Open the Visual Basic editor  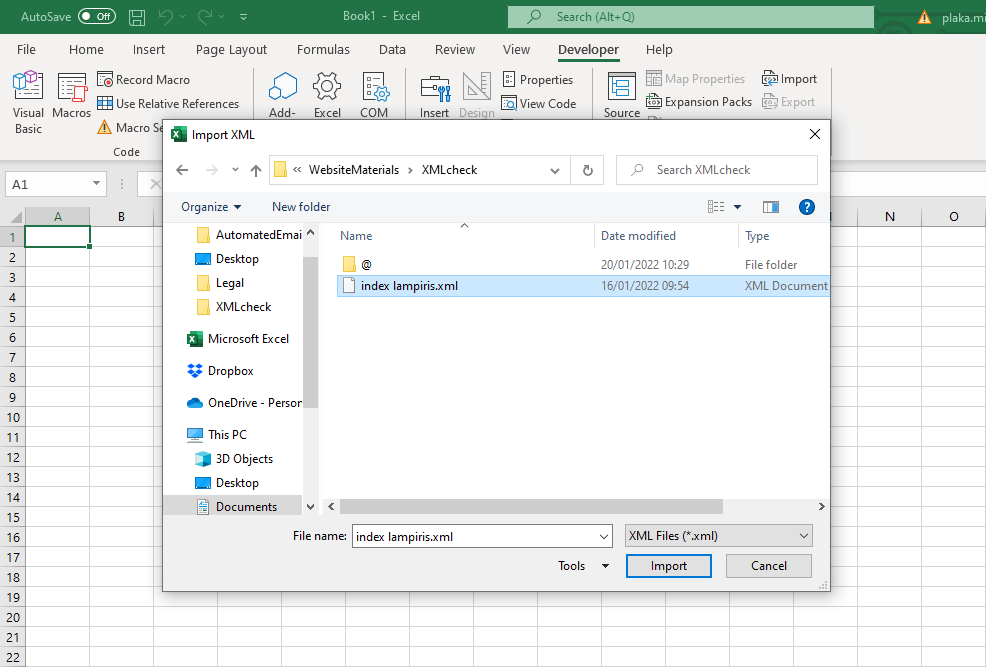tap(28, 102)
